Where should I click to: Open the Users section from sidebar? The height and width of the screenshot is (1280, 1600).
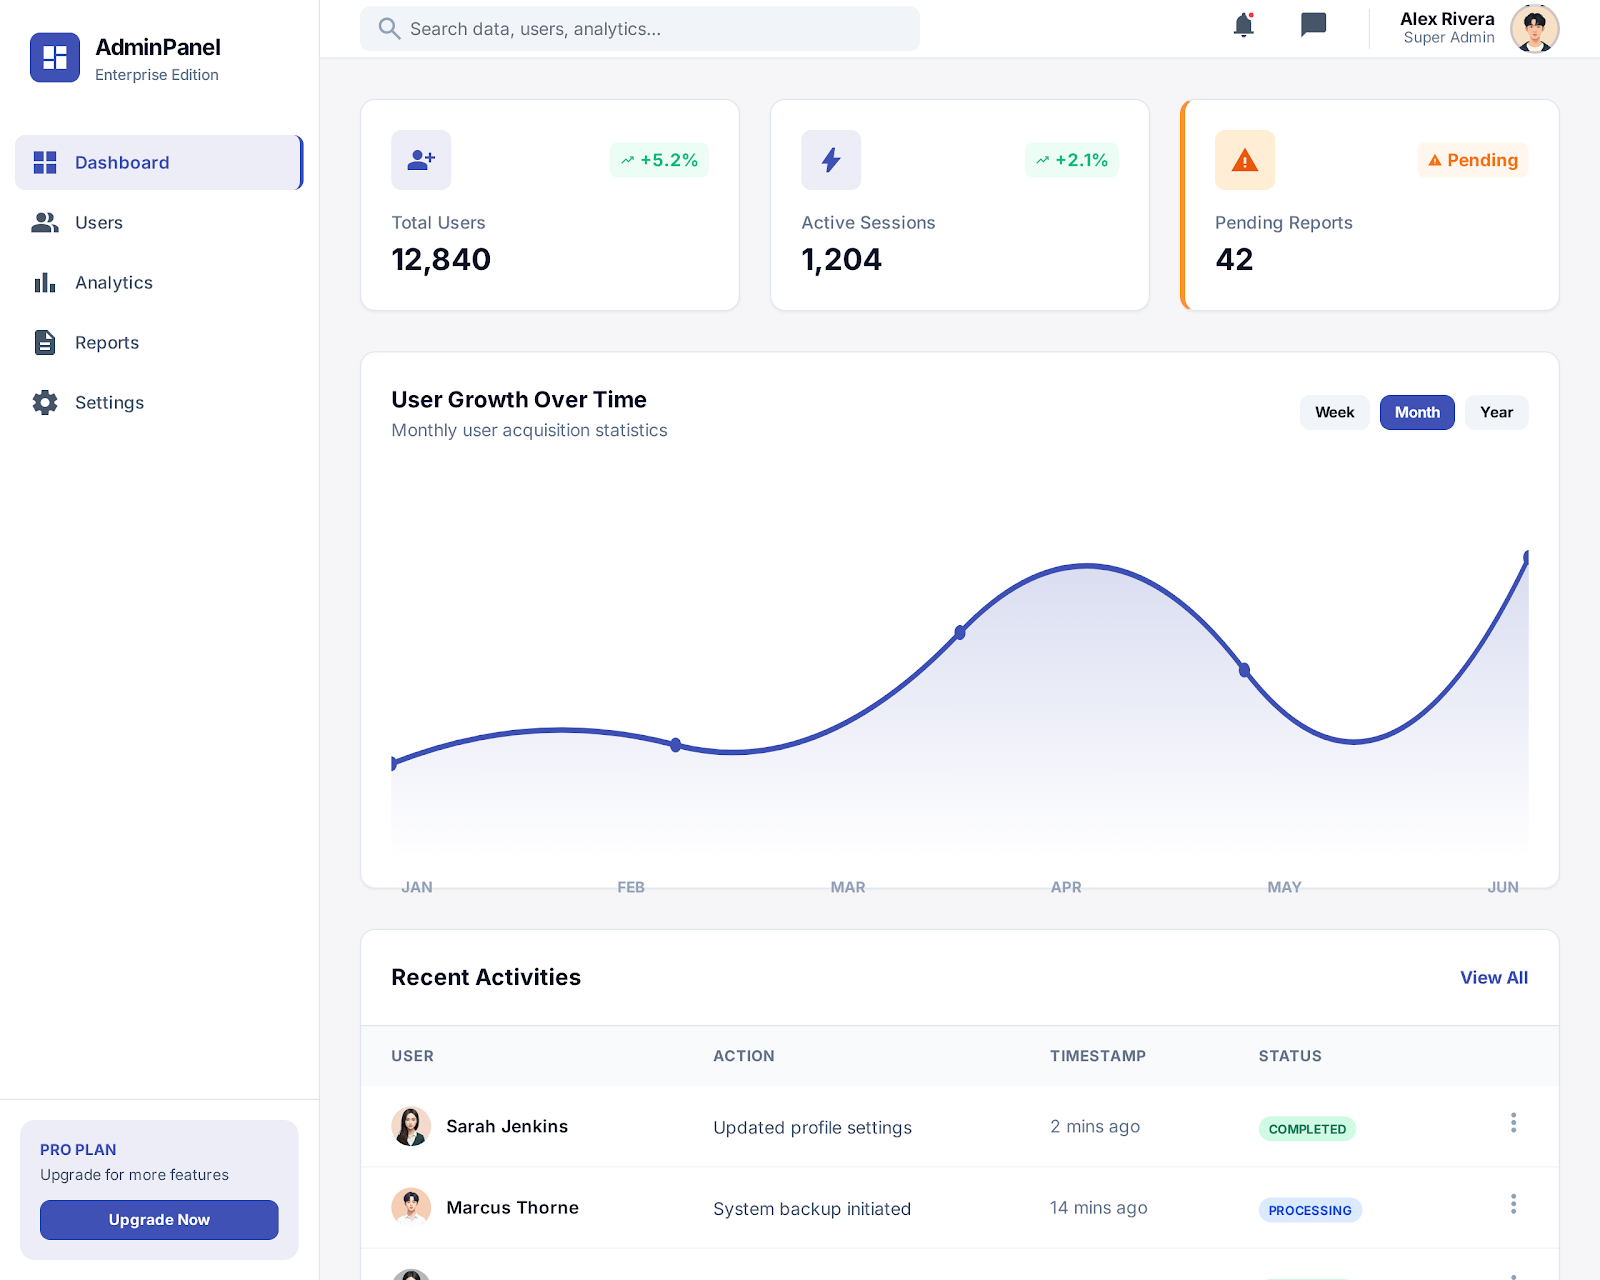coord(98,222)
